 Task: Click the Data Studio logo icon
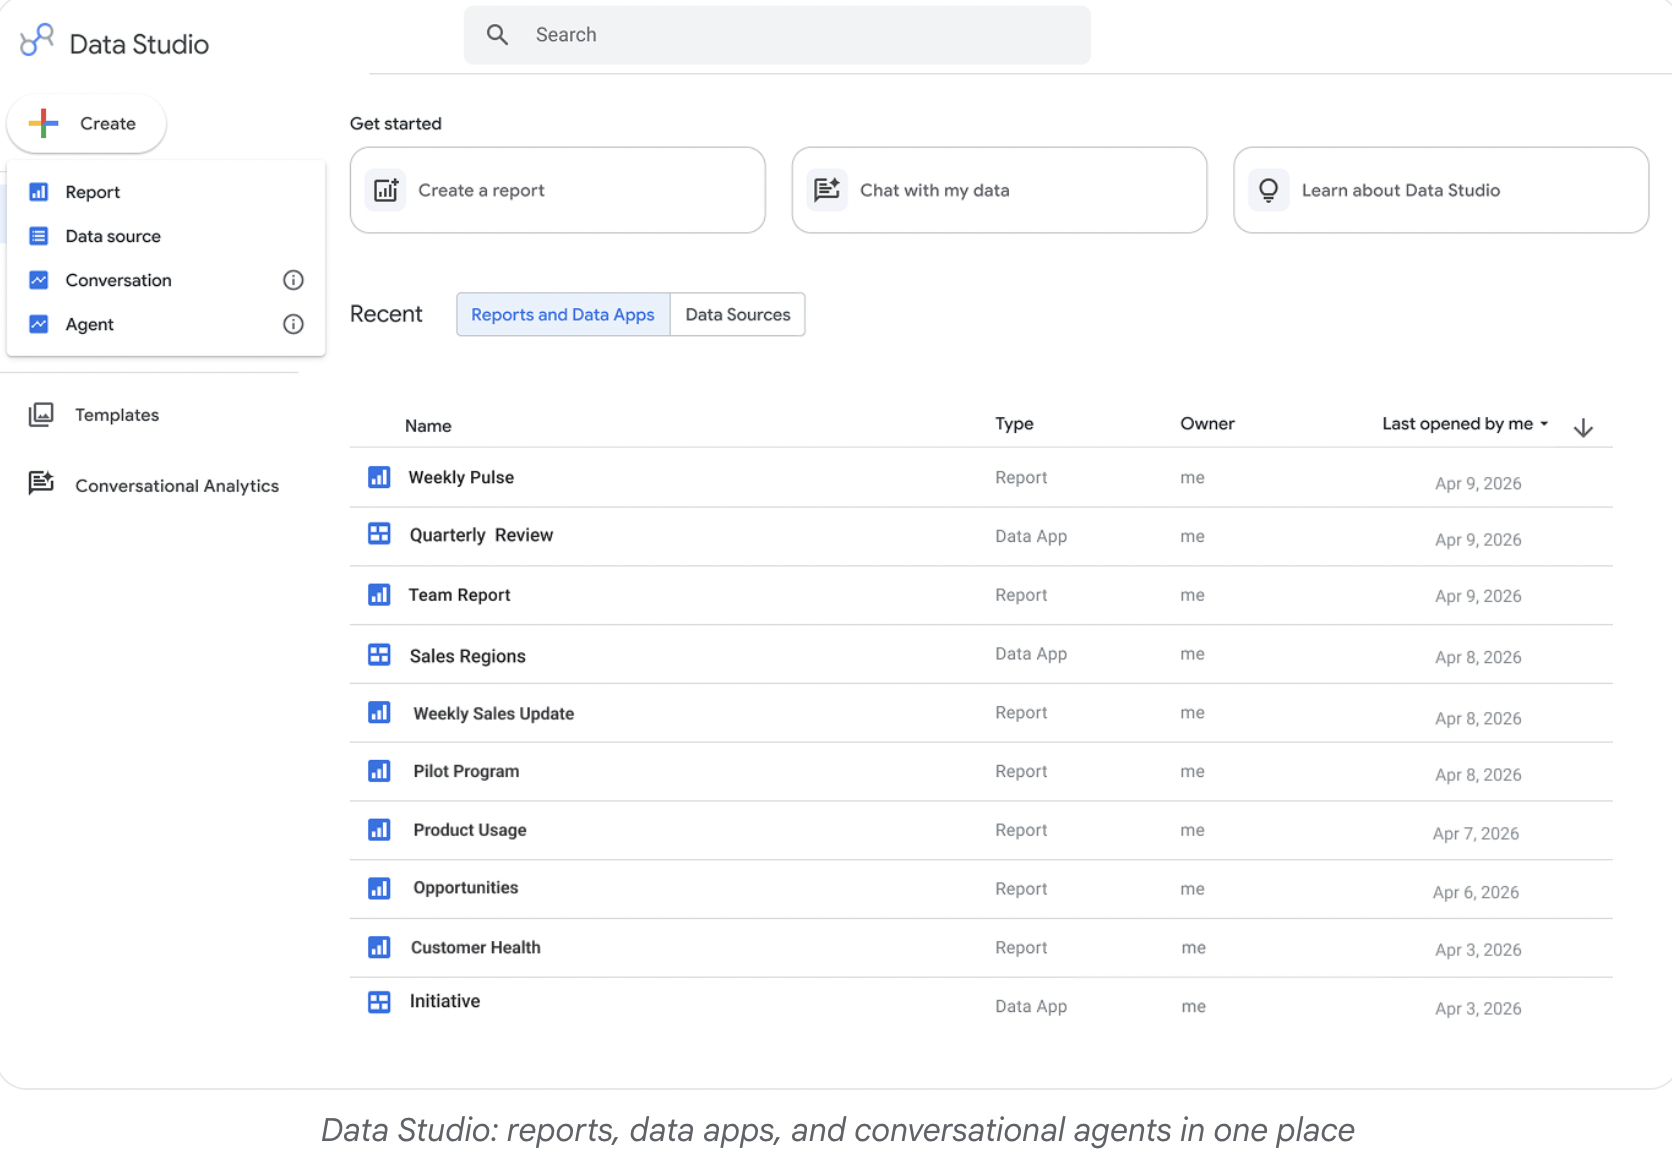(37, 40)
